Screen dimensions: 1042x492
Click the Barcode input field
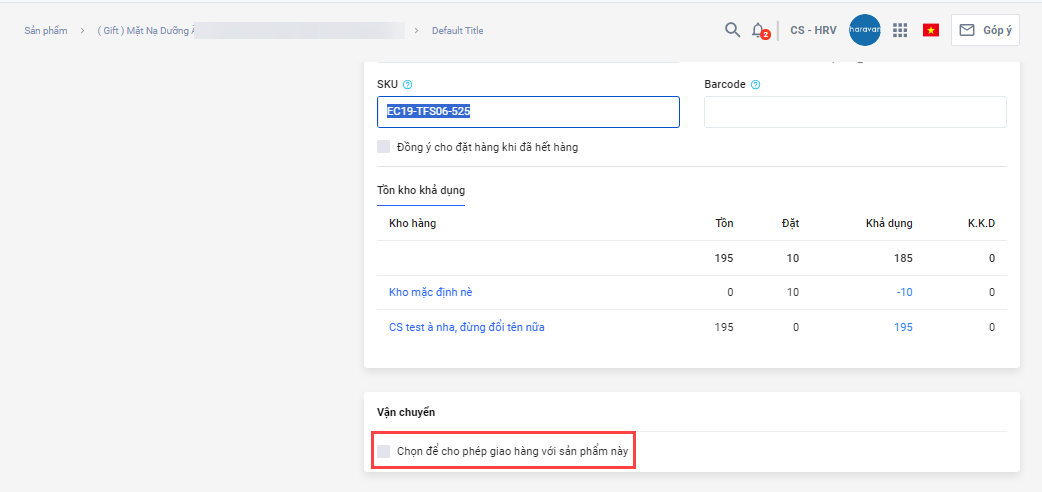pos(855,112)
